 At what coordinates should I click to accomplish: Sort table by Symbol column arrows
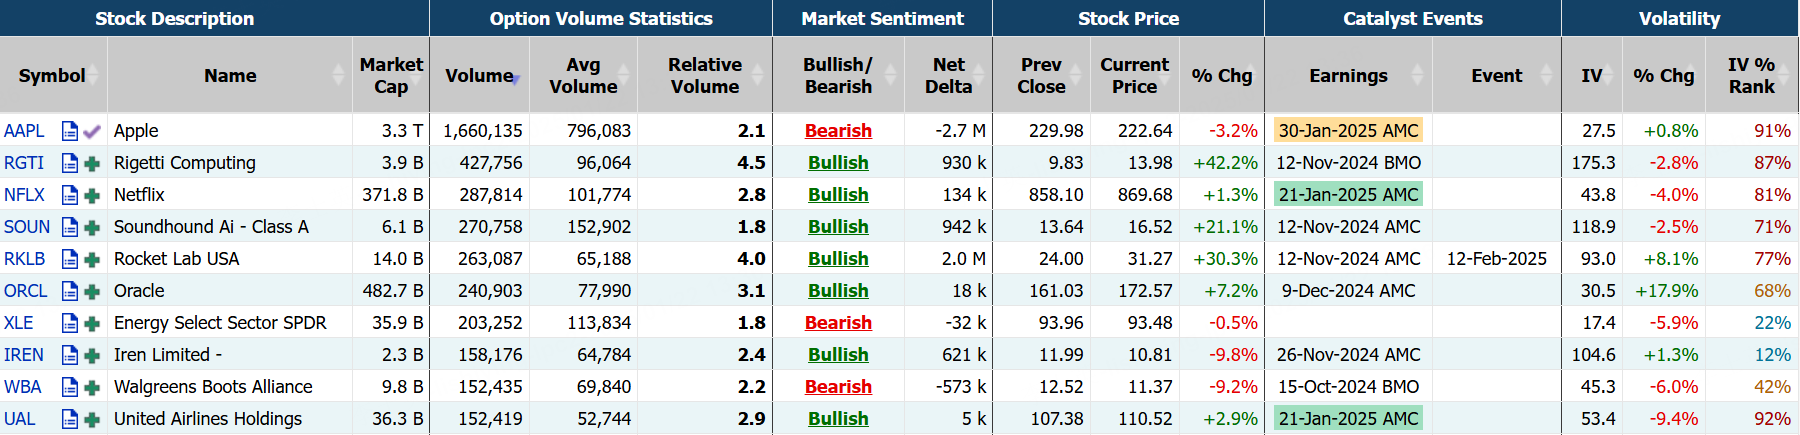[95, 76]
